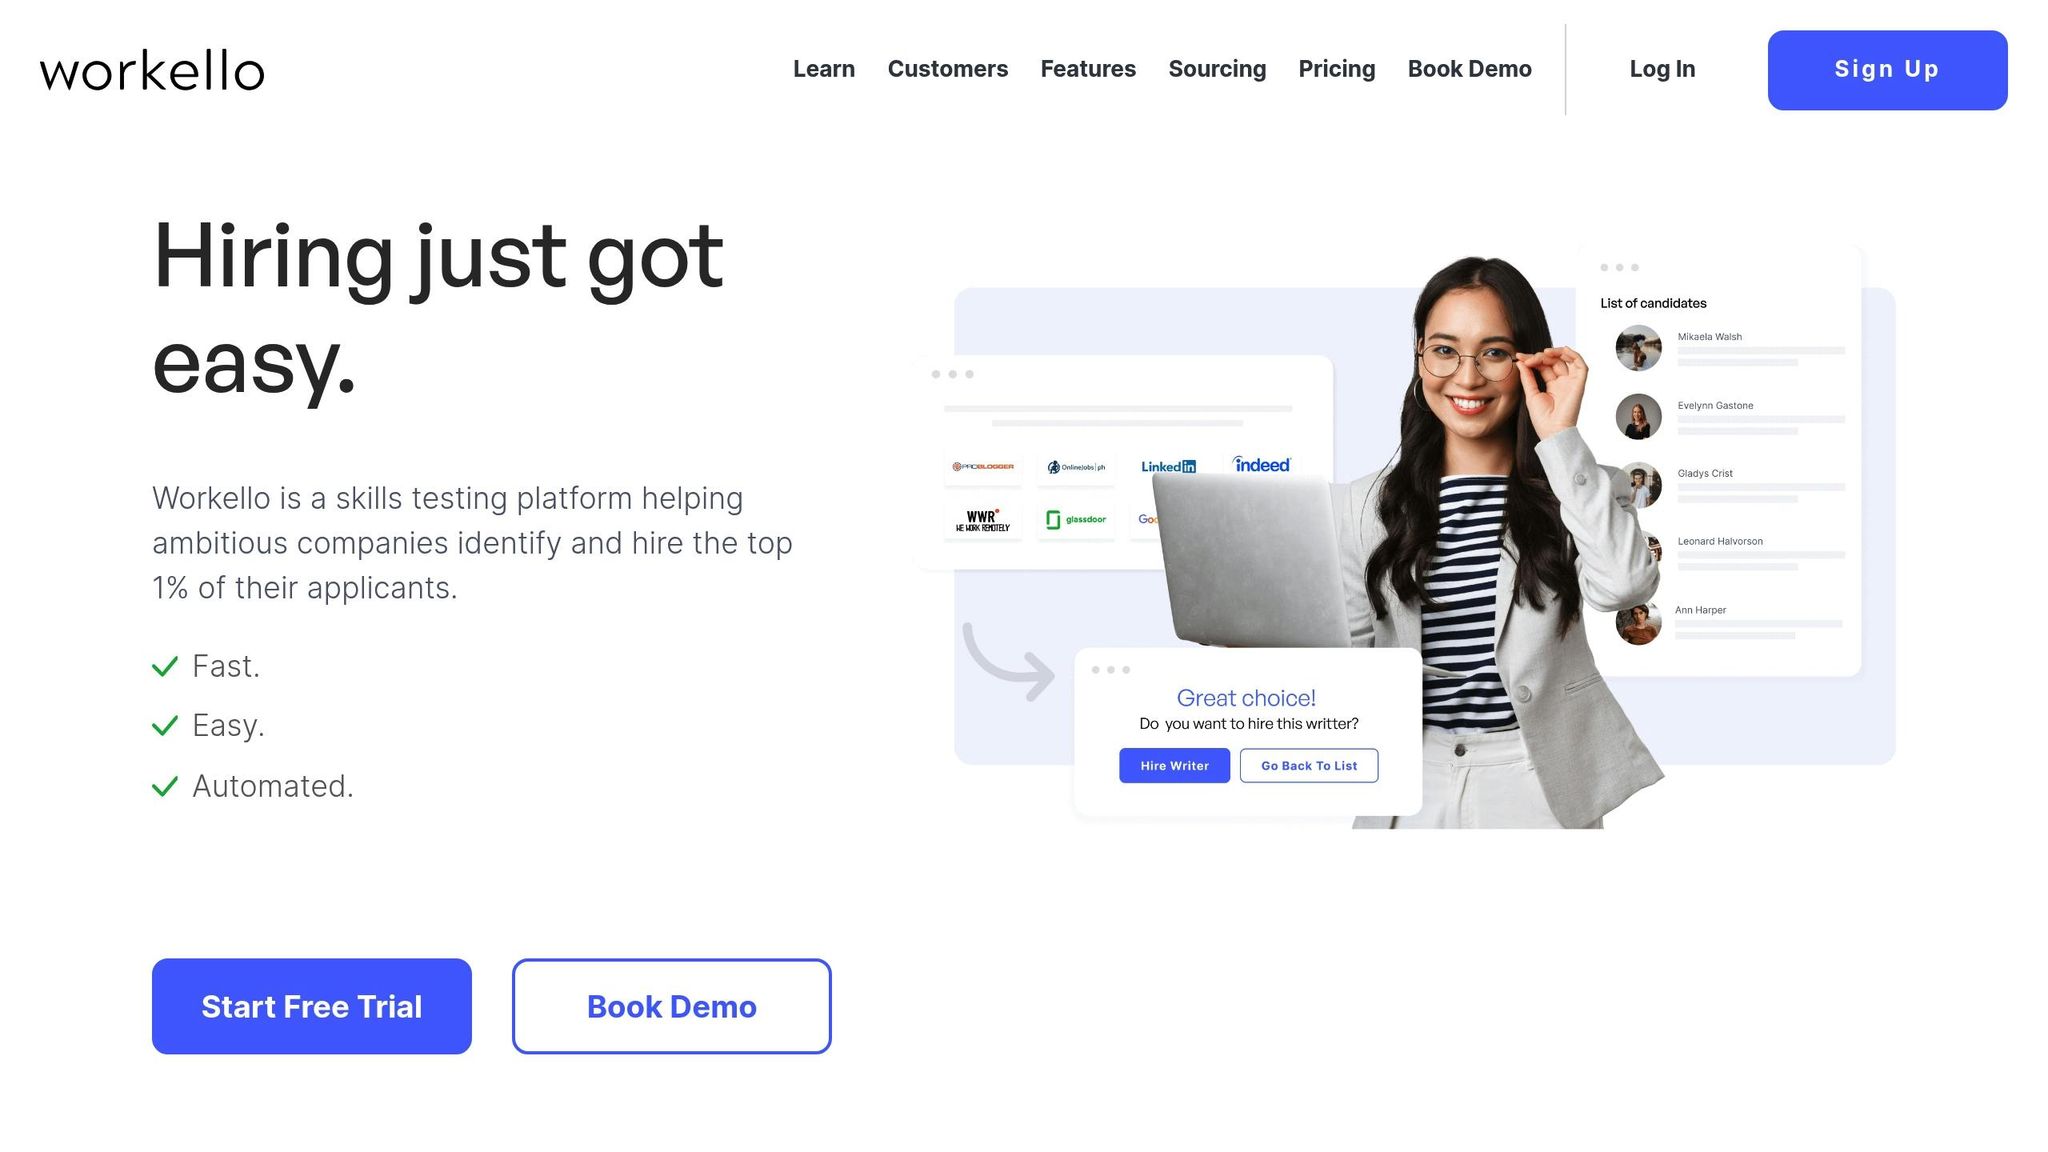Click the Indeed logo tile

[1262, 465]
